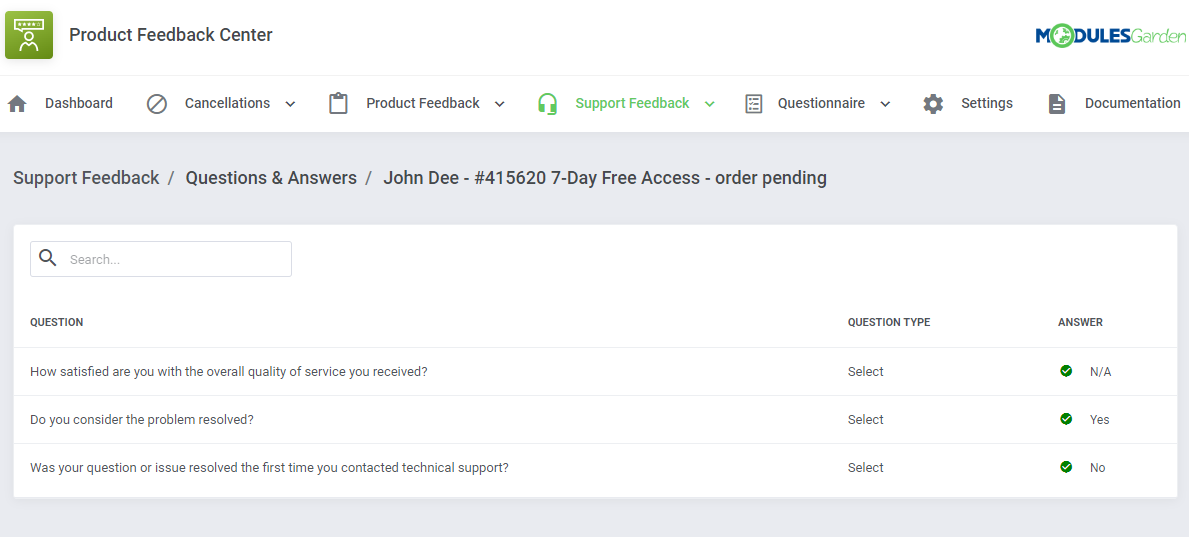Open the Product Feedback menu item
The width and height of the screenshot is (1189, 537).
tap(422, 103)
